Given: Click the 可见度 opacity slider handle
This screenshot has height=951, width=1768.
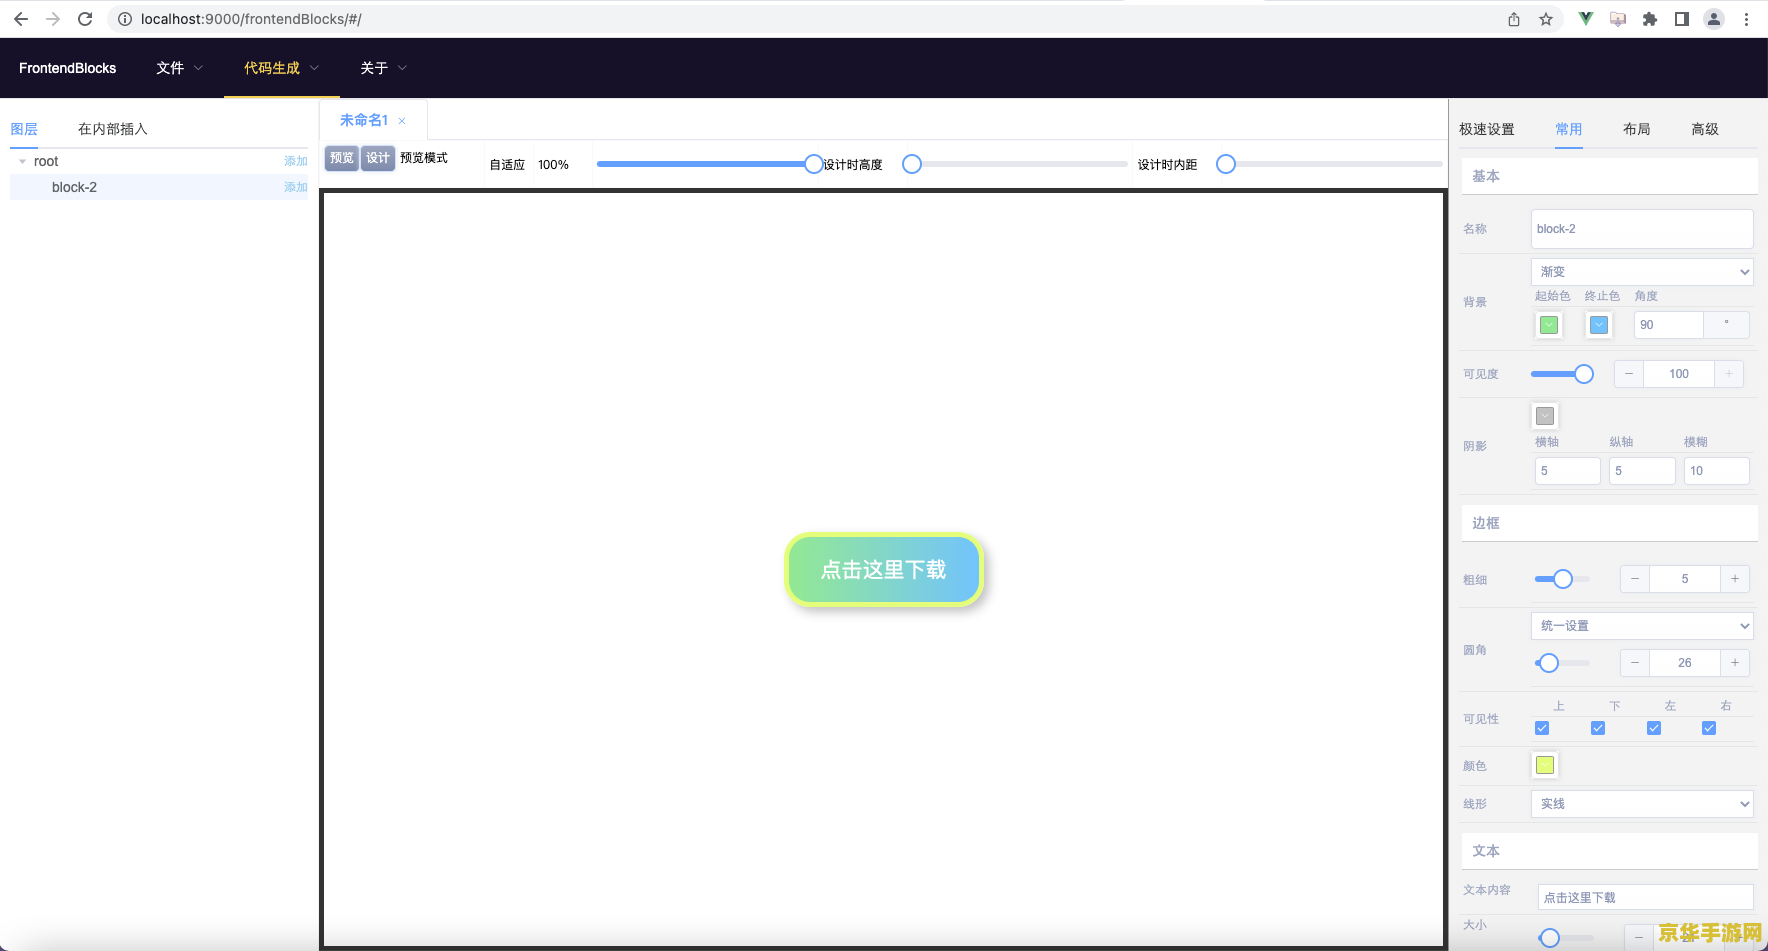Looking at the screenshot, I should [x=1584, y=374].
